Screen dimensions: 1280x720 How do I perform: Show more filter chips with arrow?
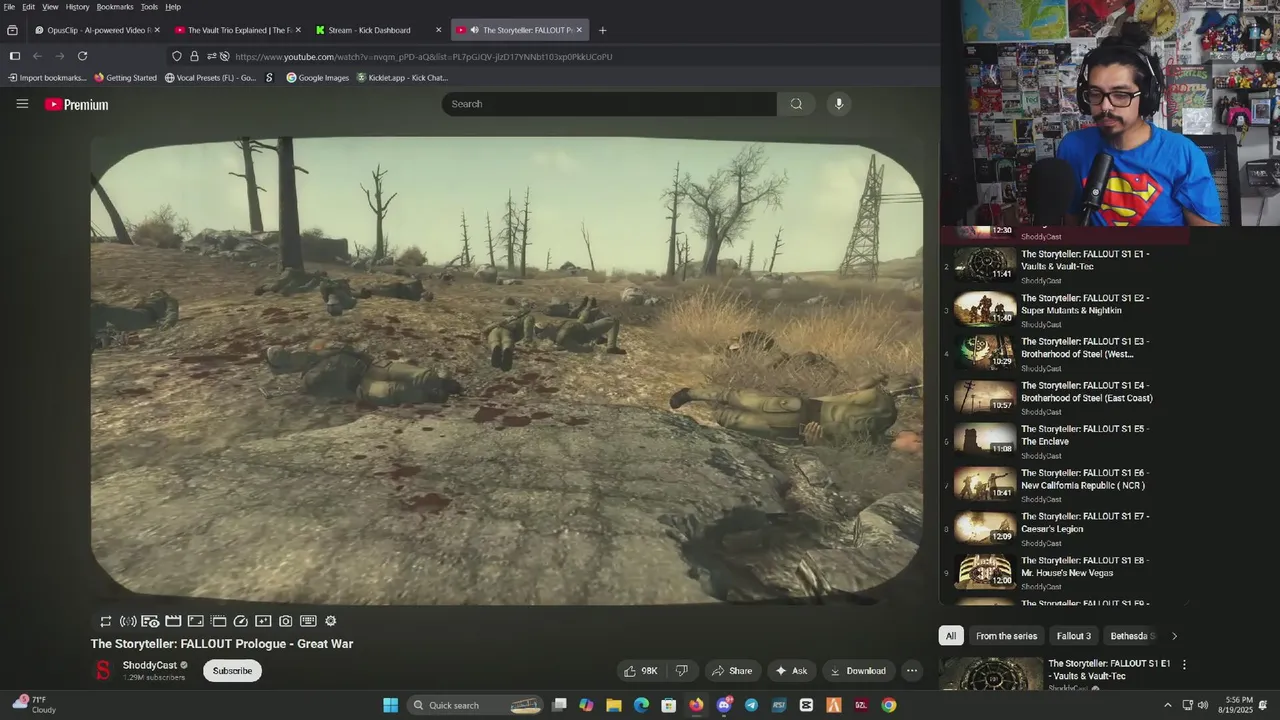click(x=1174, y=636)
